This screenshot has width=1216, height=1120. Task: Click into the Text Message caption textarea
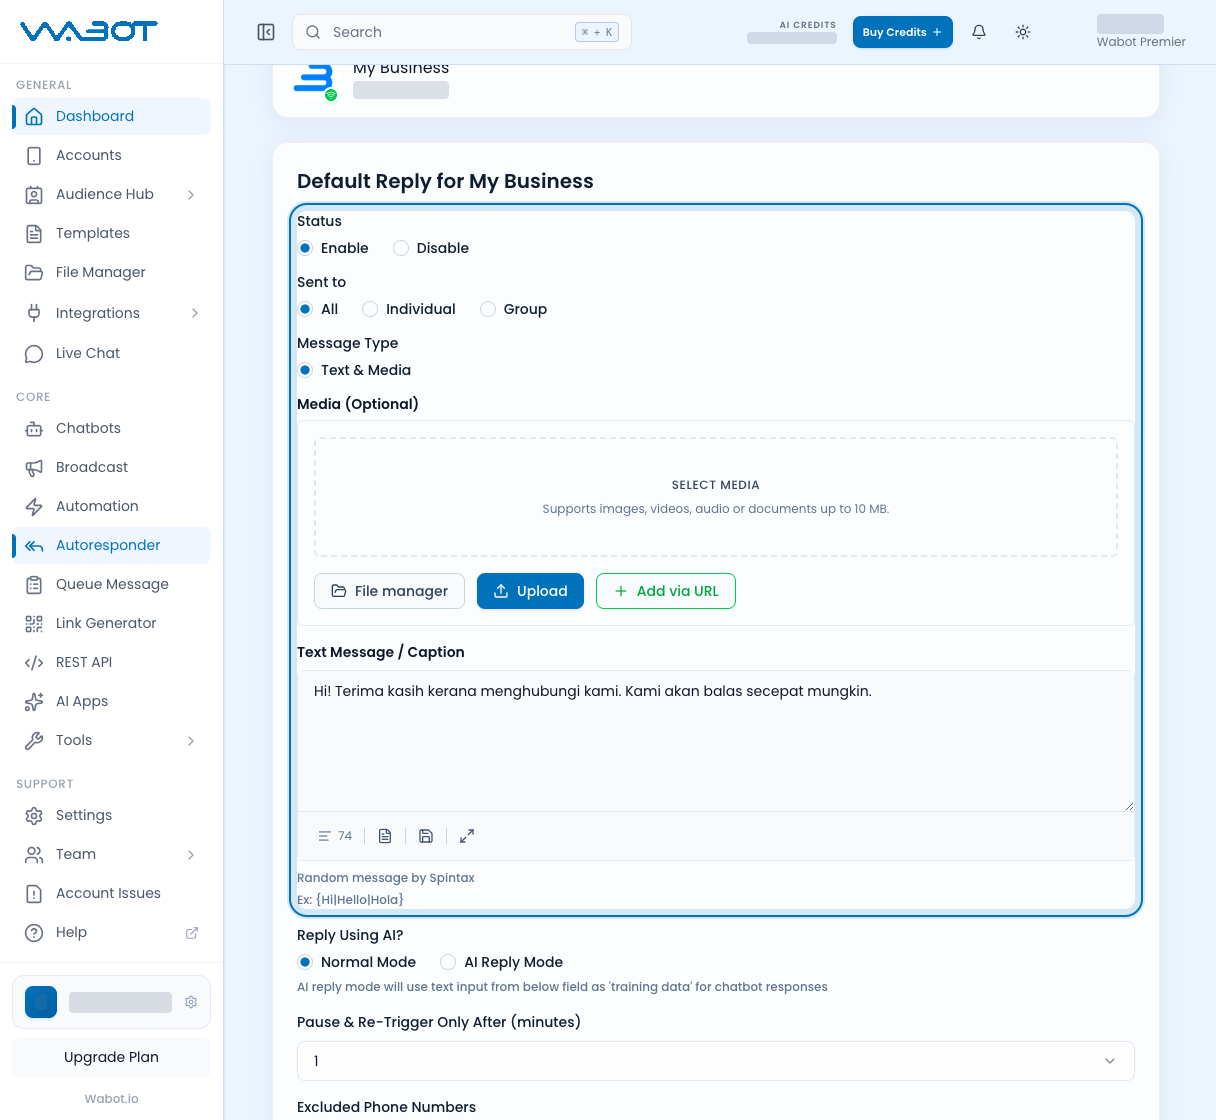(x=716, y=741)
